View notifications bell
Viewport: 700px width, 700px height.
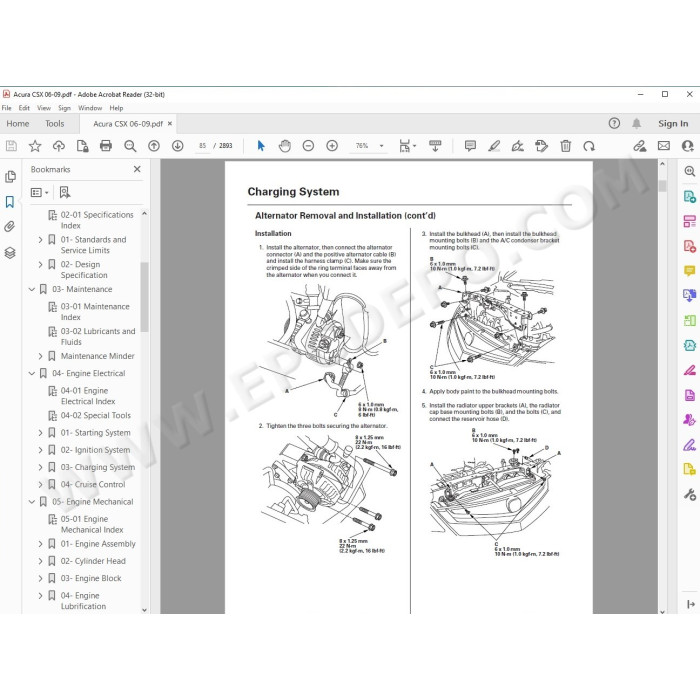click(x=637, y=123)
